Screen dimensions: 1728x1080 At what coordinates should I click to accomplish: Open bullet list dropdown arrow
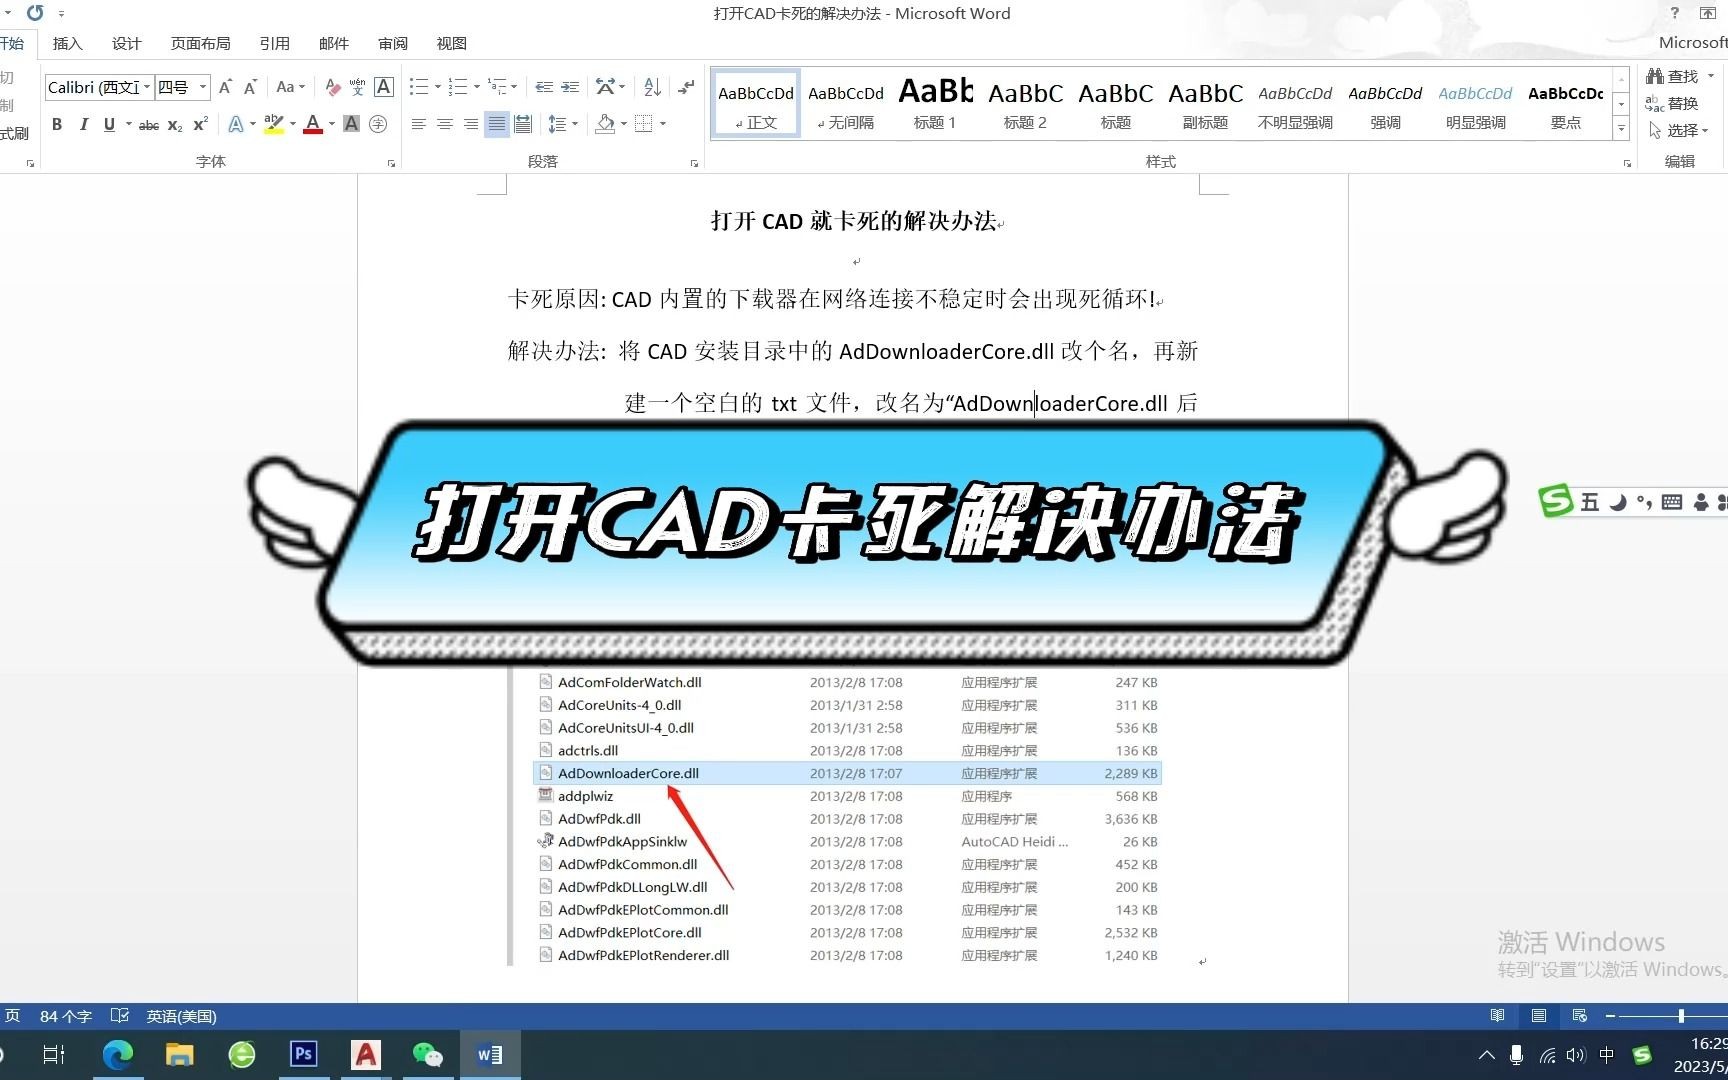click(438, 87)
